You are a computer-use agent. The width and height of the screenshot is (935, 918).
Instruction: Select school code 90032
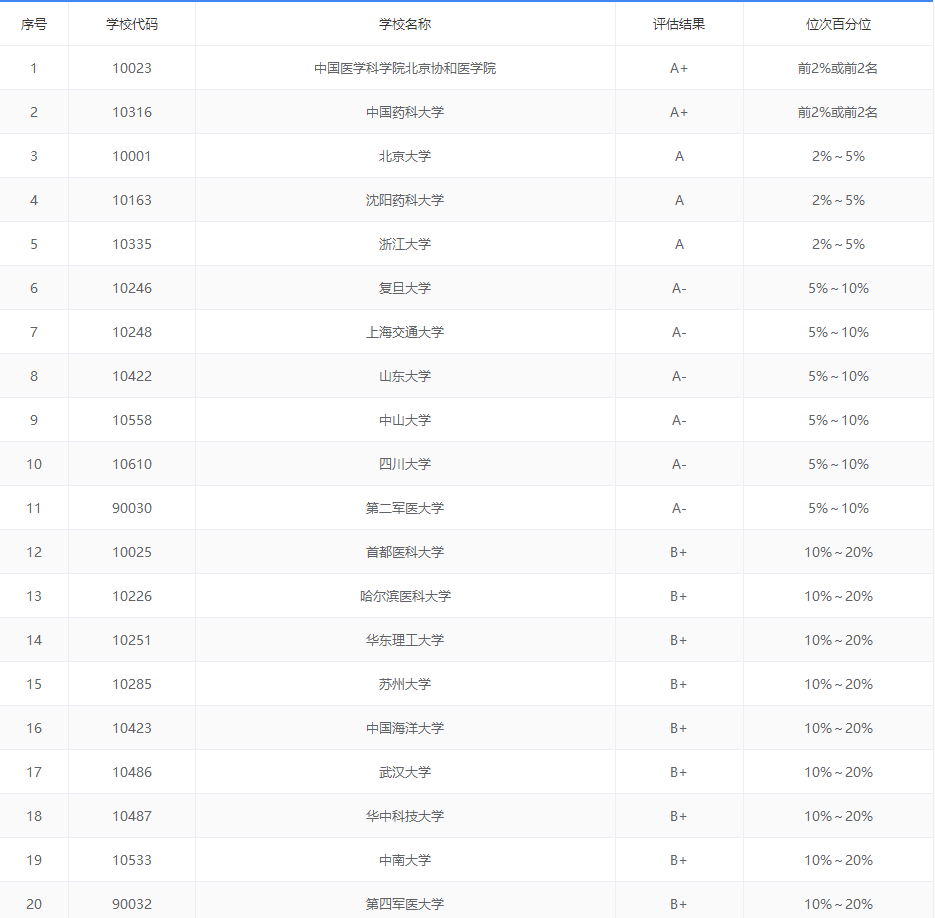tap(132, 904)
